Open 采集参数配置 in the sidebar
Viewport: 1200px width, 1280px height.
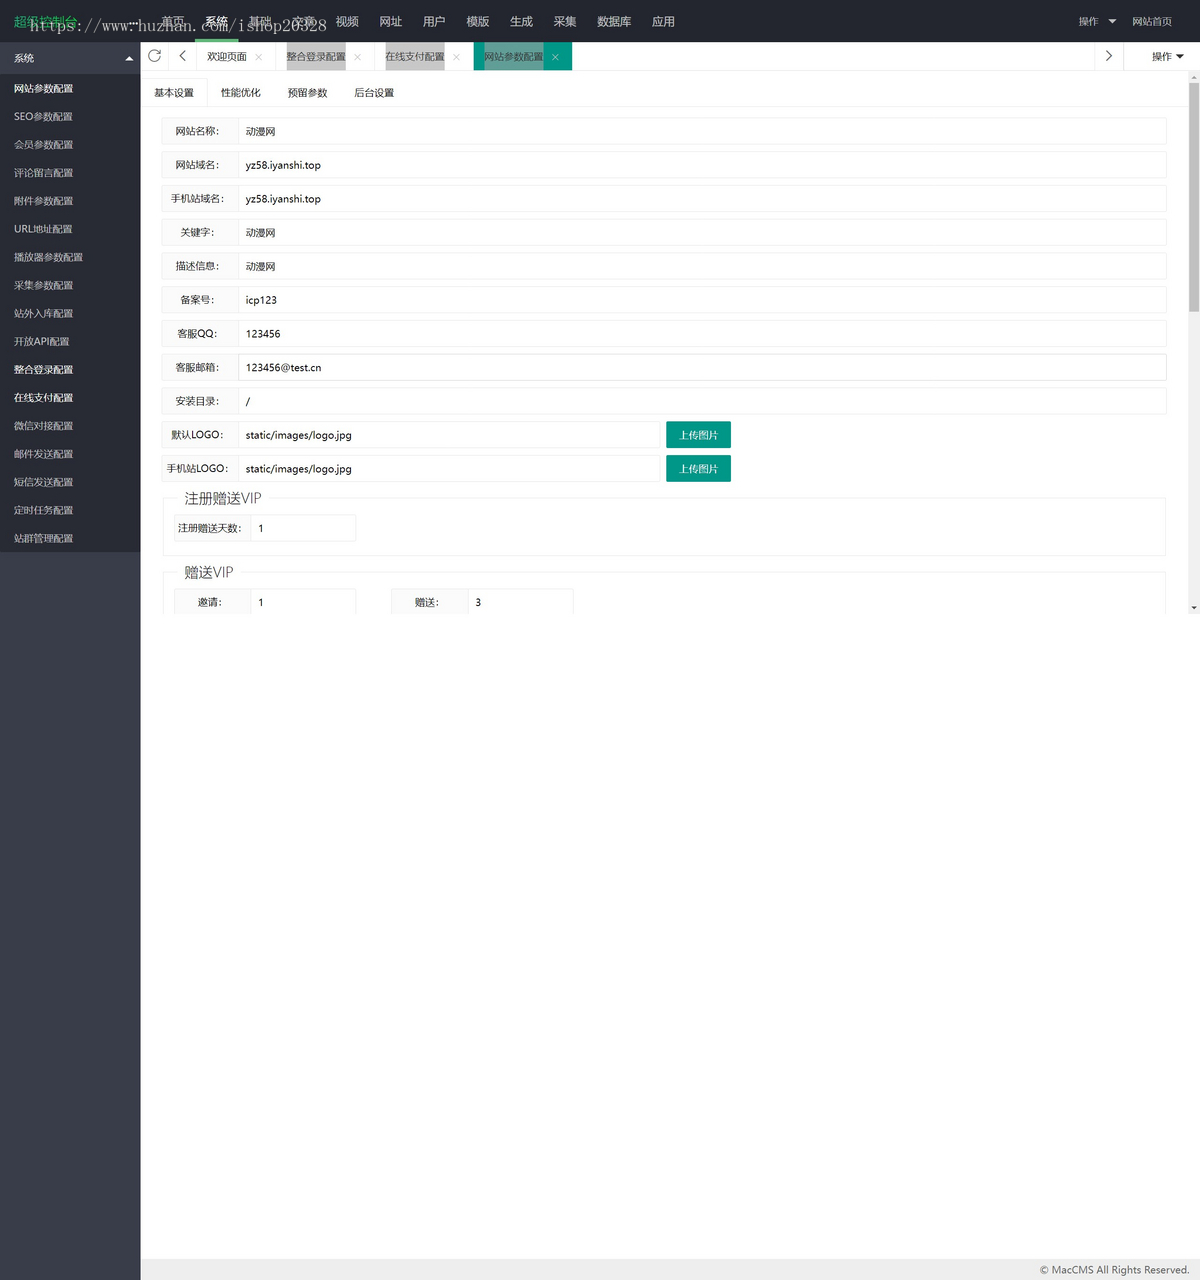[x=70, y=285]
